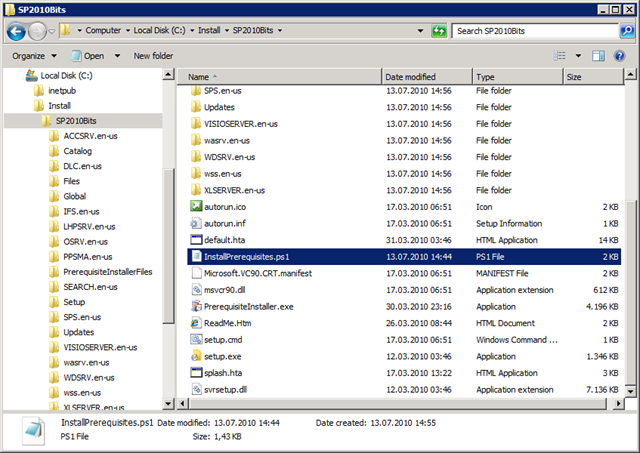Sort by the Size column header
The width and height of the screenshot is (640, 453).
[593, 77]
